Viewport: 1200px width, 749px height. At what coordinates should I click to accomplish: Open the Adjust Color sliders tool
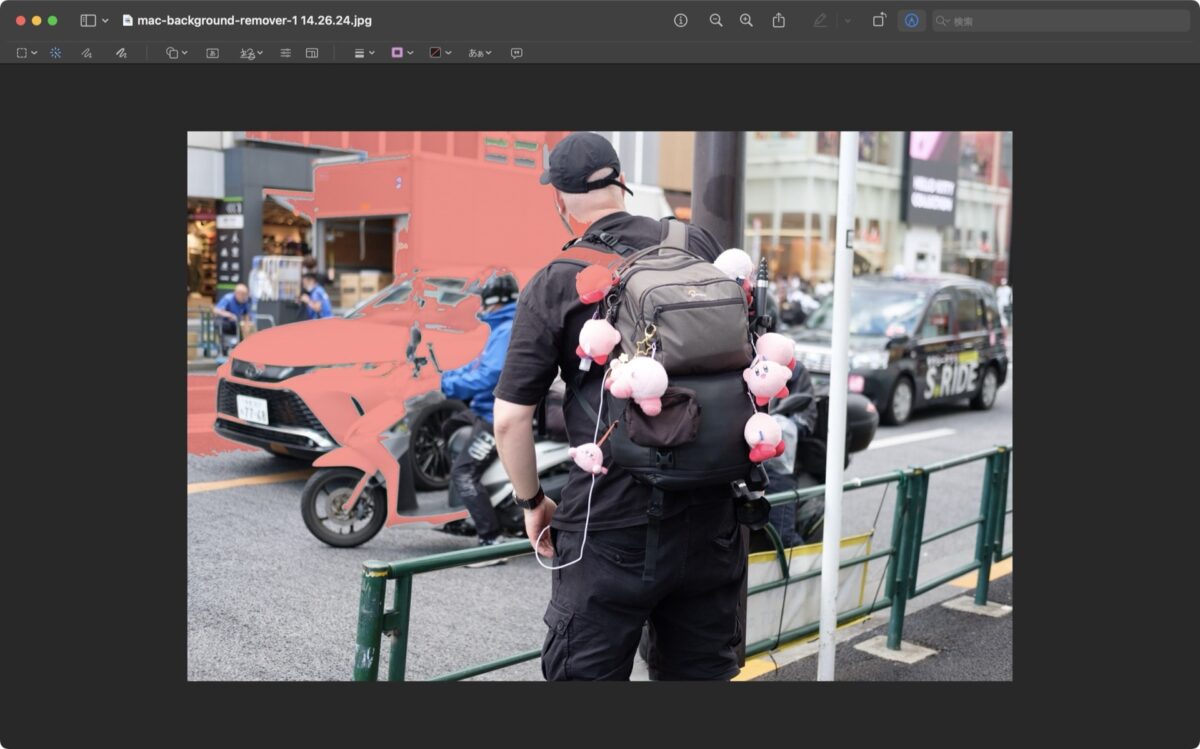(x=285, y=53)
